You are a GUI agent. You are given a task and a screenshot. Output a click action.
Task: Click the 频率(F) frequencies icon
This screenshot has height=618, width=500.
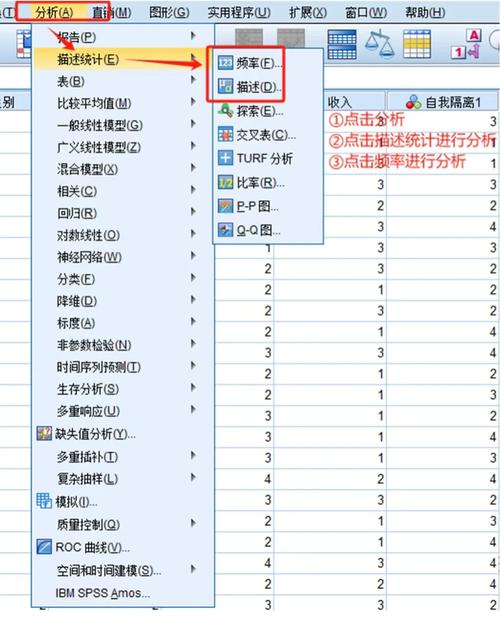225,63
